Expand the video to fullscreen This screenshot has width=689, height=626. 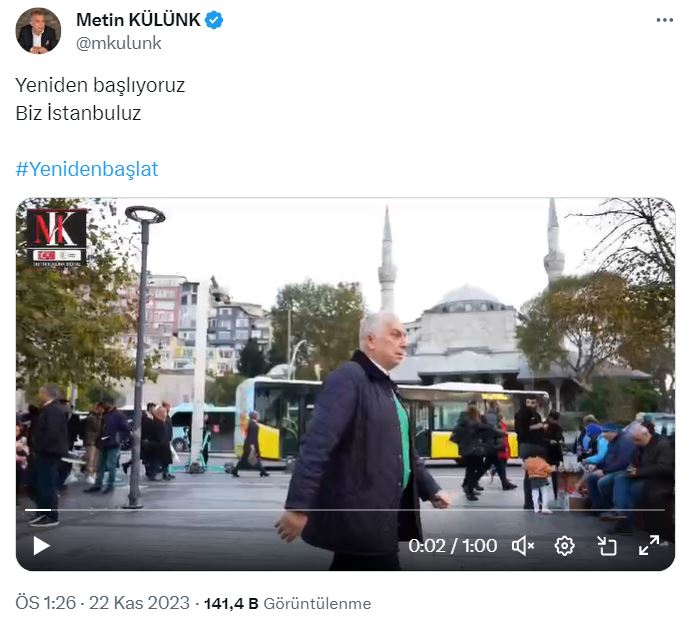(x=649, y=545)
